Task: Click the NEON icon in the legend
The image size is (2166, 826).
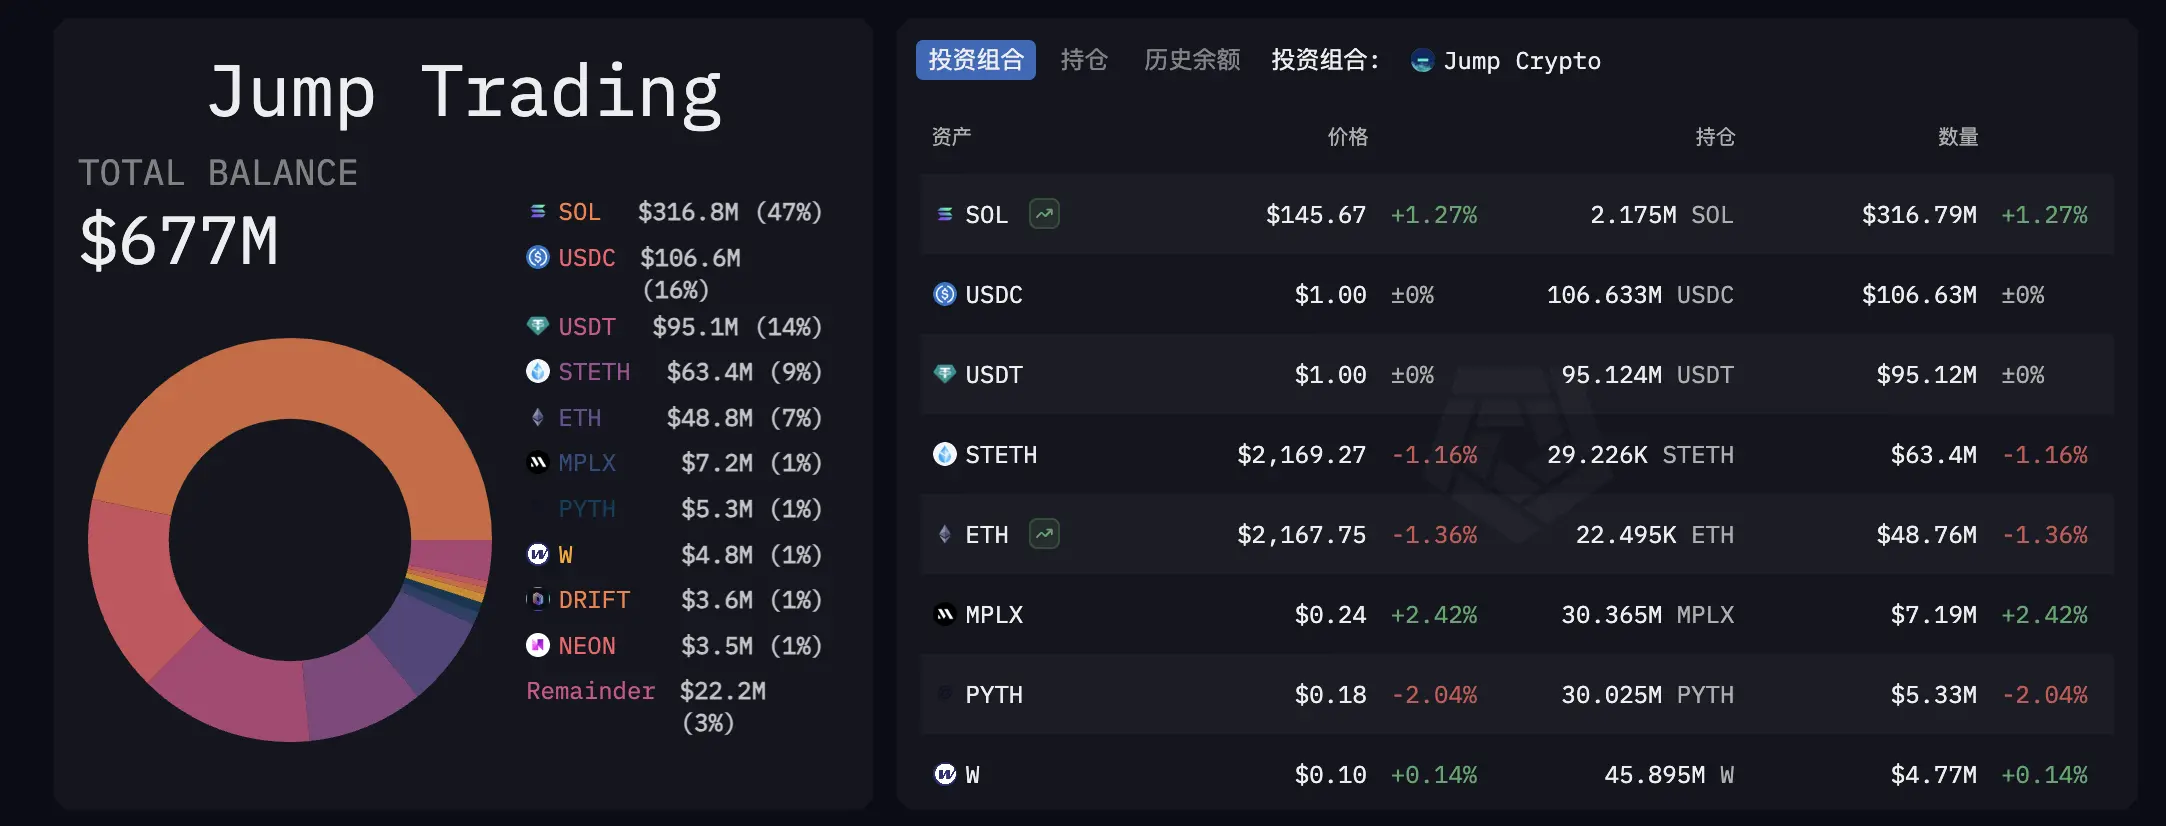Action: pyautogui.click(x=538, y=645)
